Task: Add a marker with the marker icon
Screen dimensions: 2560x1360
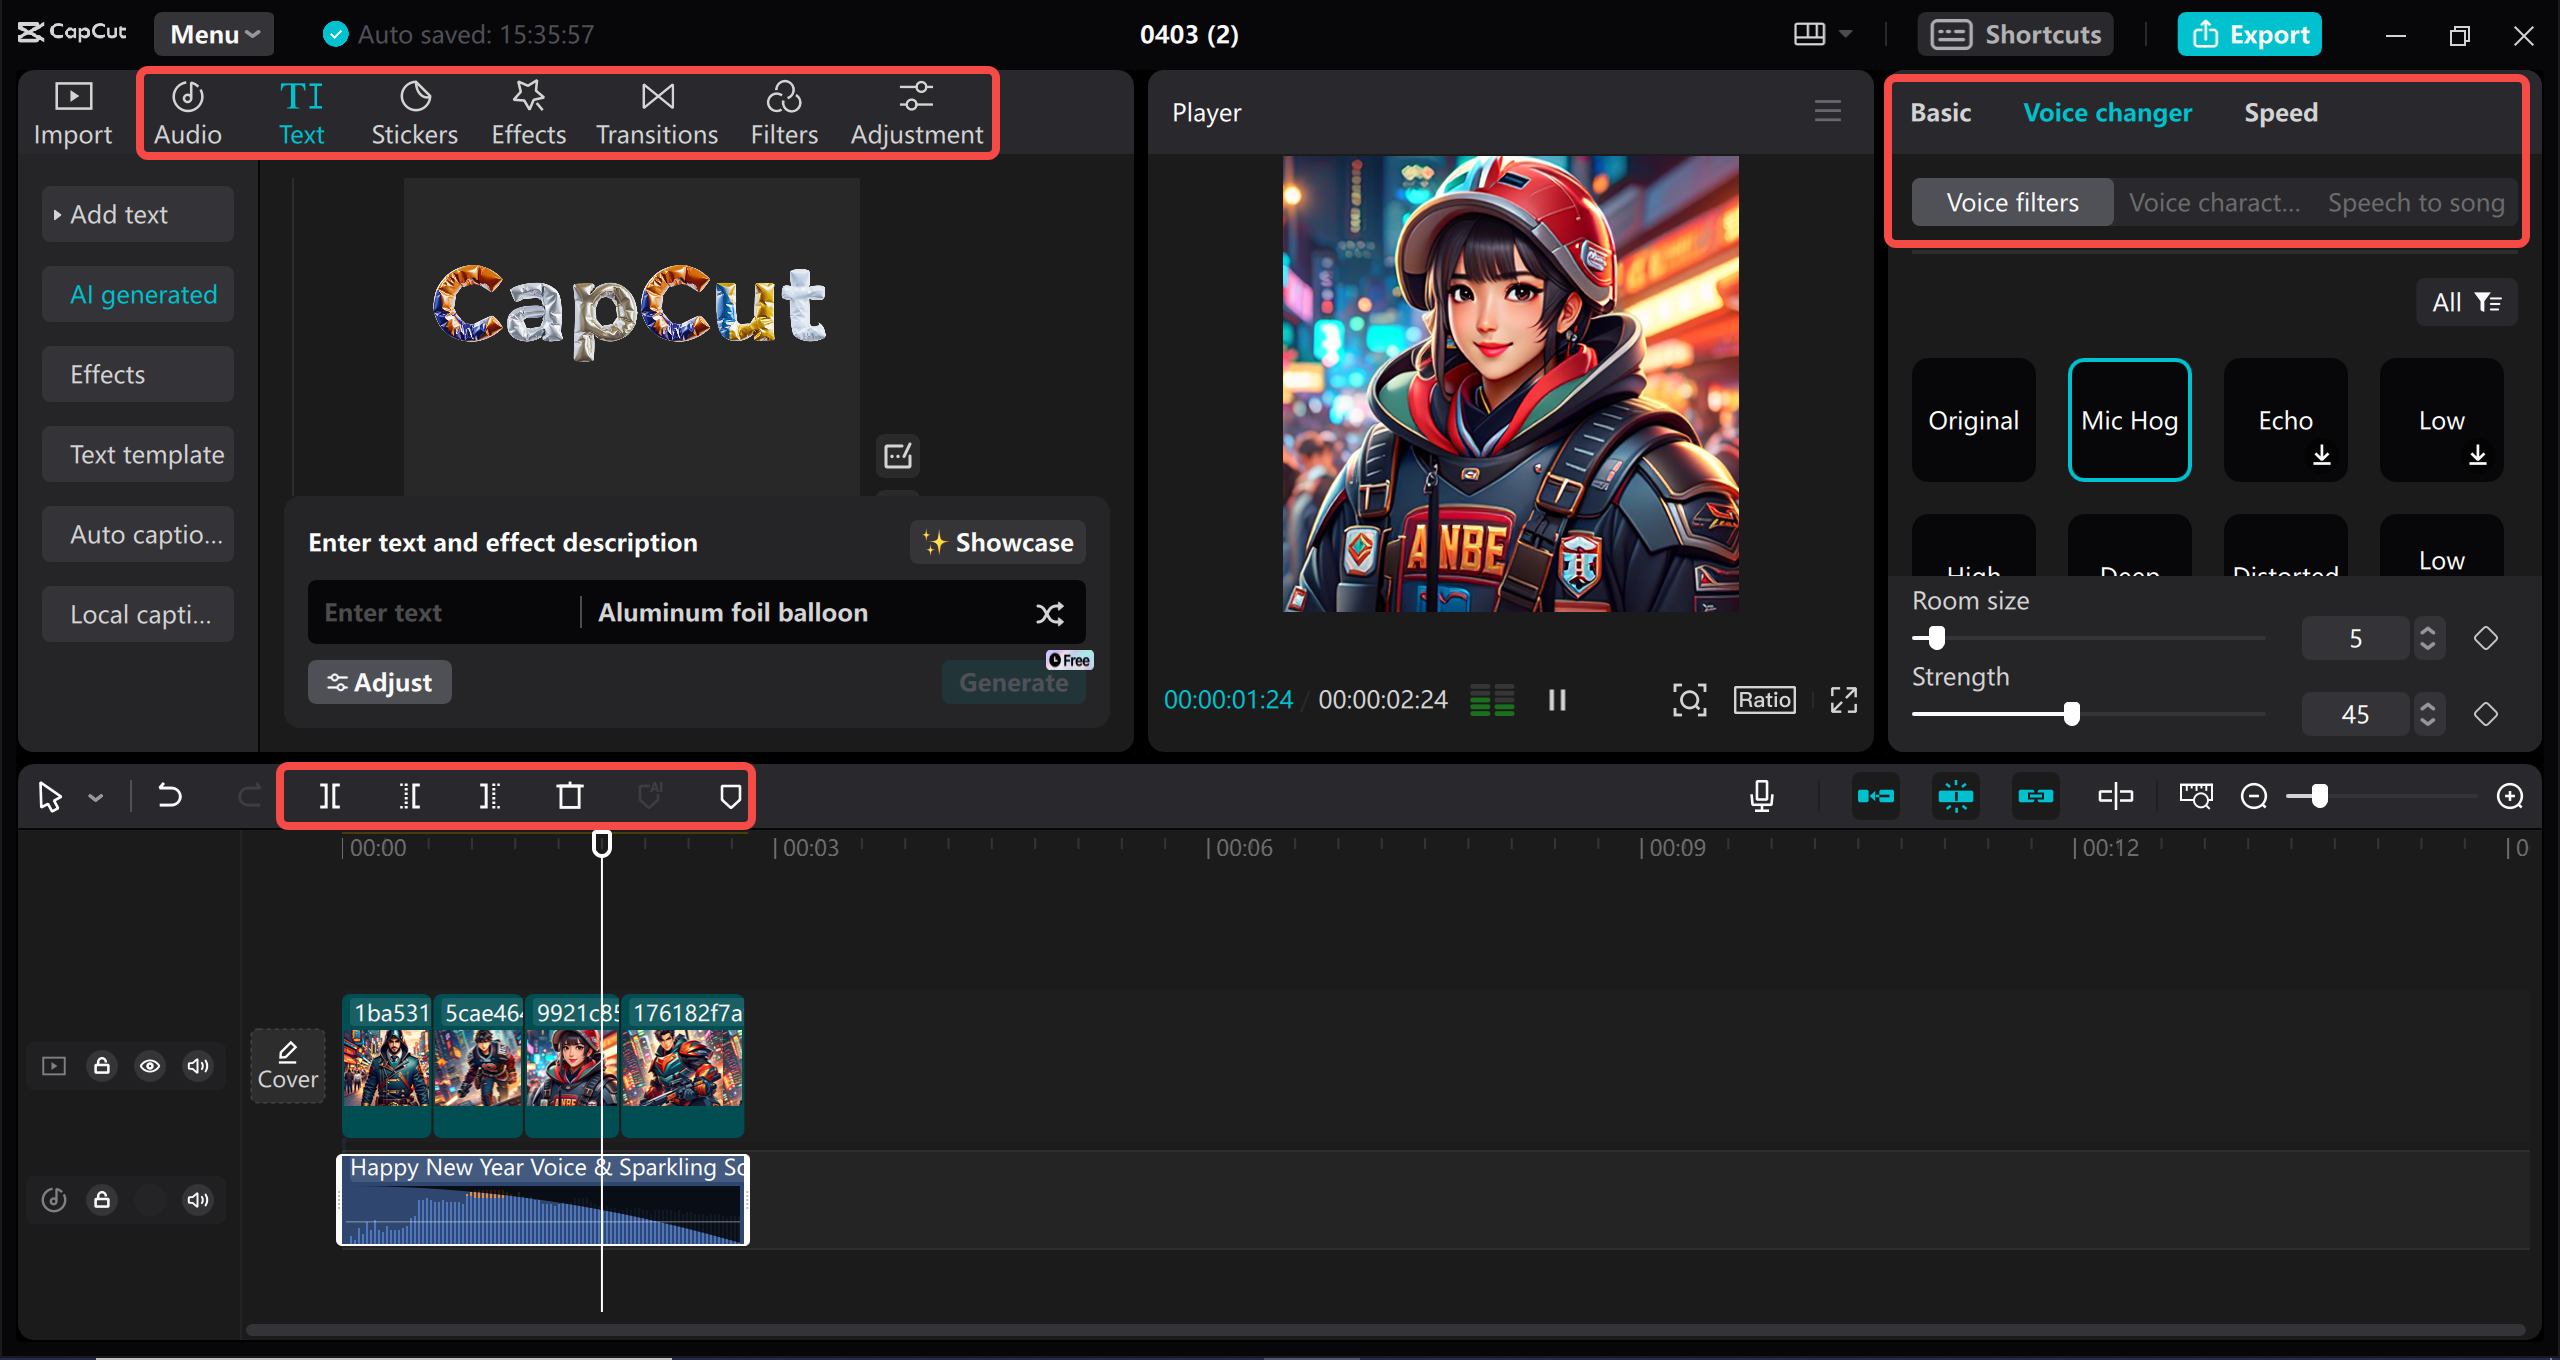Action: [x=730, y=796]
